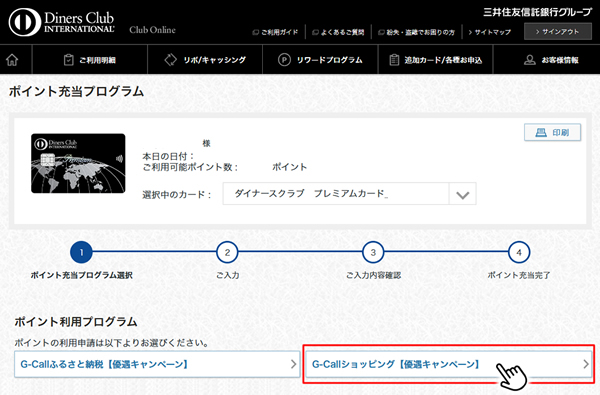The width and height of the screenshot is (600, 395).
Task: Open サイトマップ link
Action: (x=489, y=32)
